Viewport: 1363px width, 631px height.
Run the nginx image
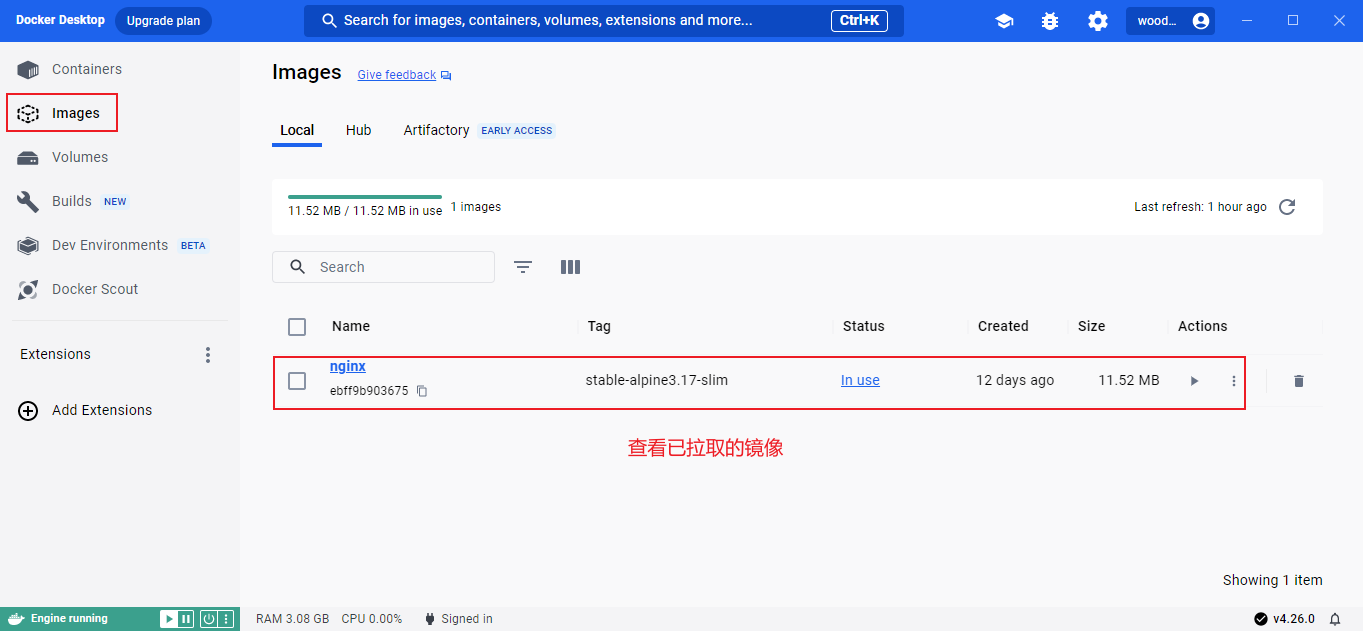[1194, 381]
